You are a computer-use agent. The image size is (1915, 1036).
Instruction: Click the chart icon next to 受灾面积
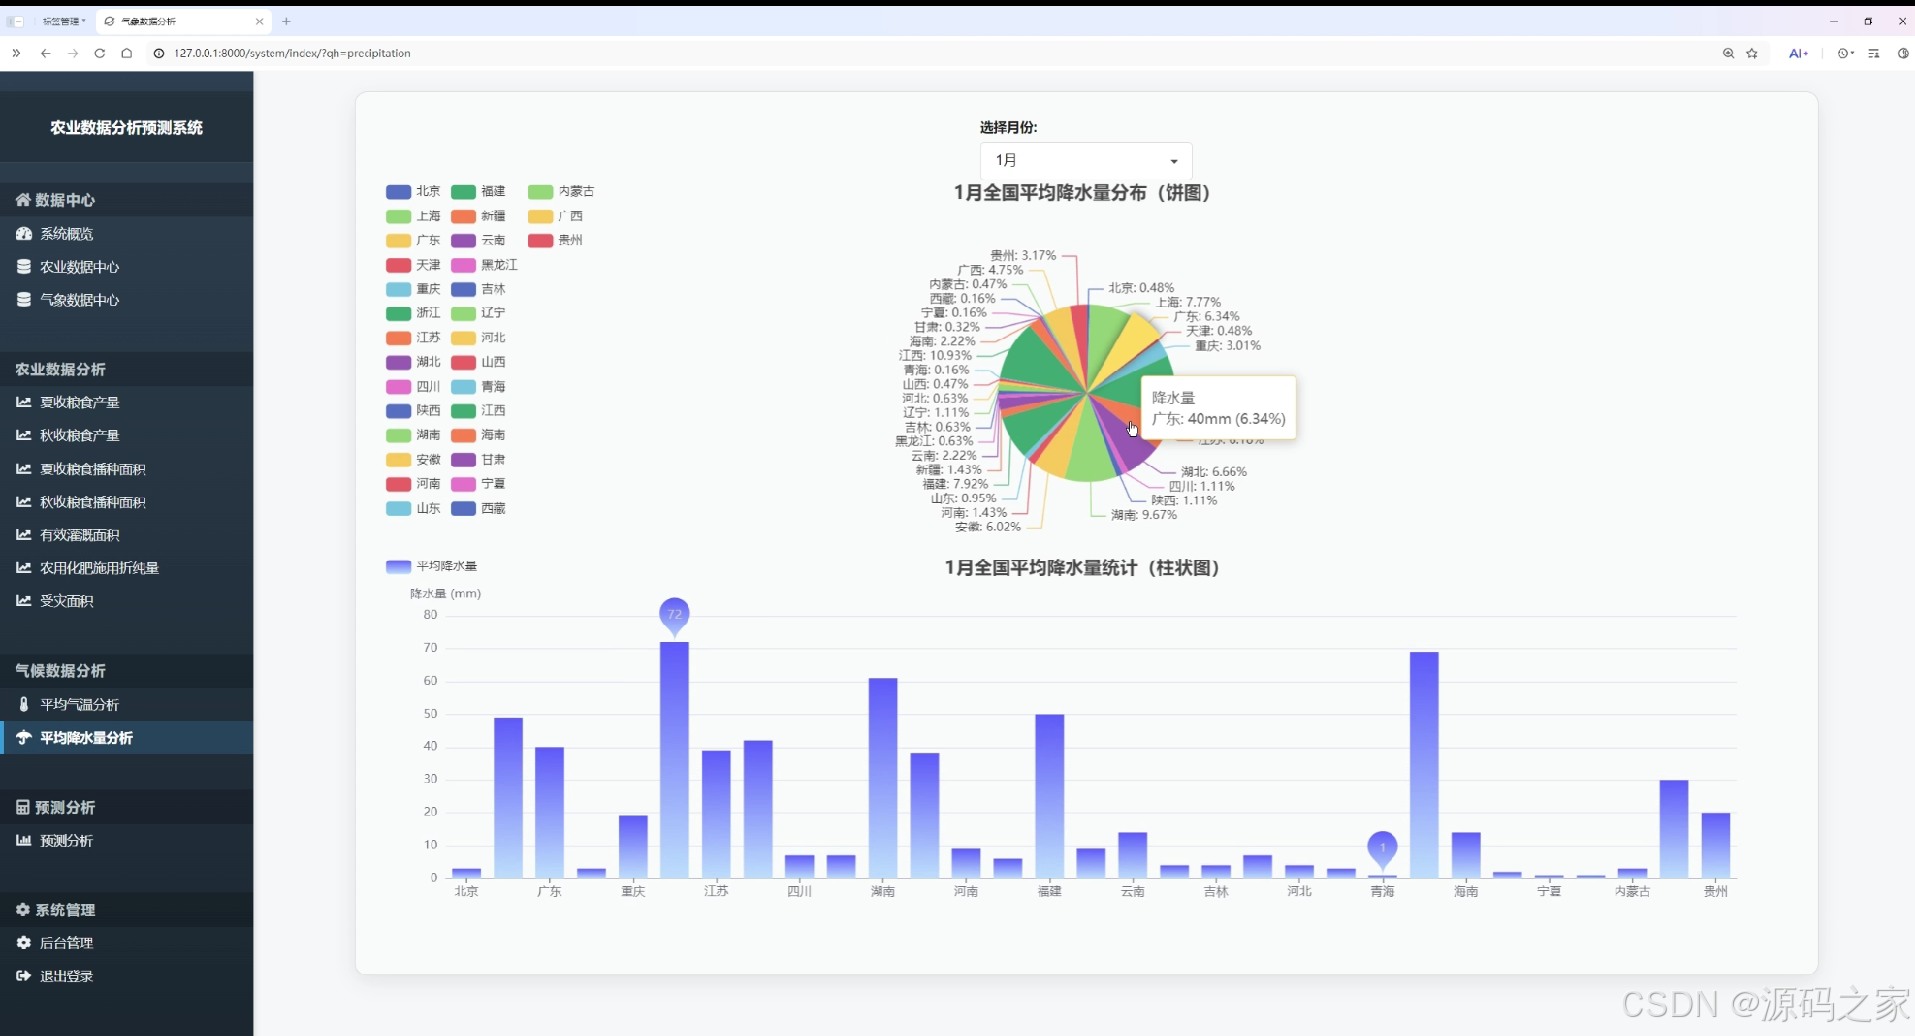pos(23,601)
